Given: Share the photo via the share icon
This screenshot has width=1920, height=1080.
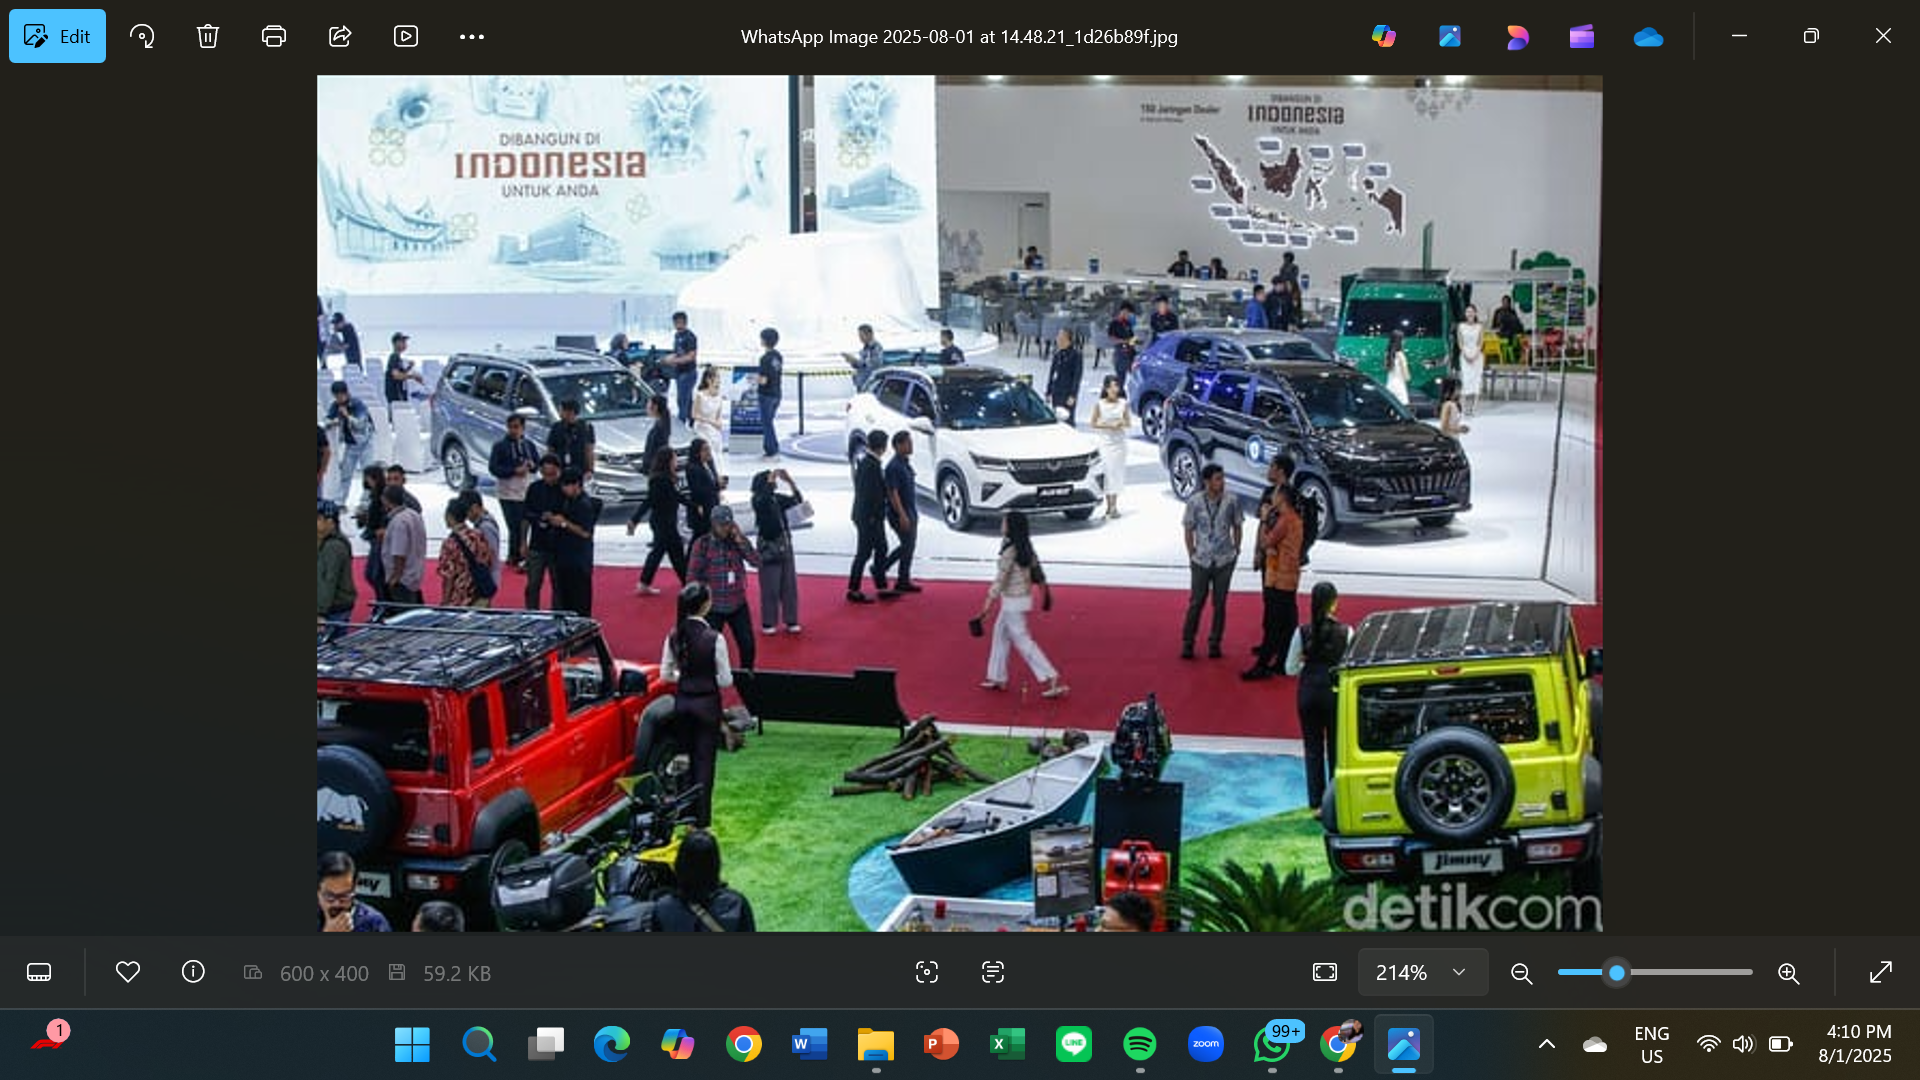Looking at the screenshot, I should (x=340, y=36).
